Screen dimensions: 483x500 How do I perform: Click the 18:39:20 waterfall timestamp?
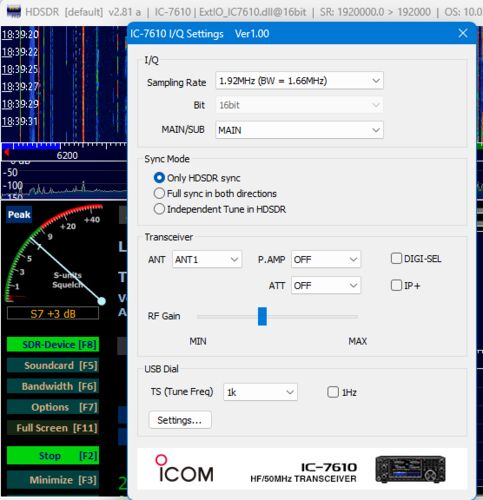[20, 34]
